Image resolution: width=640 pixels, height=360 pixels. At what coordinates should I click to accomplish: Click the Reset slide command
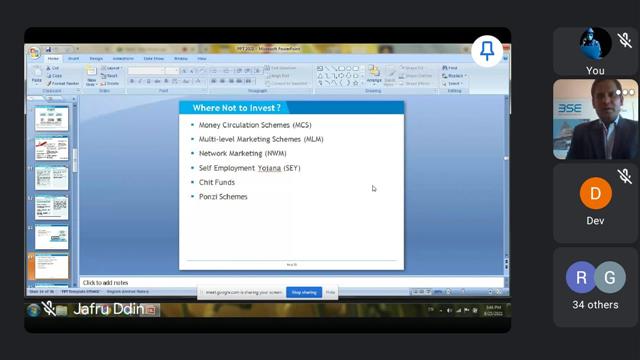coord(109,76)
